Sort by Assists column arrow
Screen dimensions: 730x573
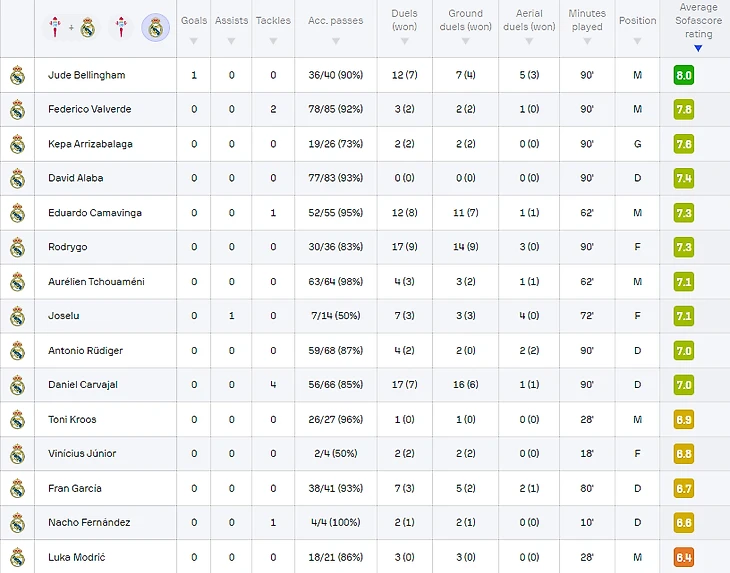pyautogui.click(x=231, y=41)
